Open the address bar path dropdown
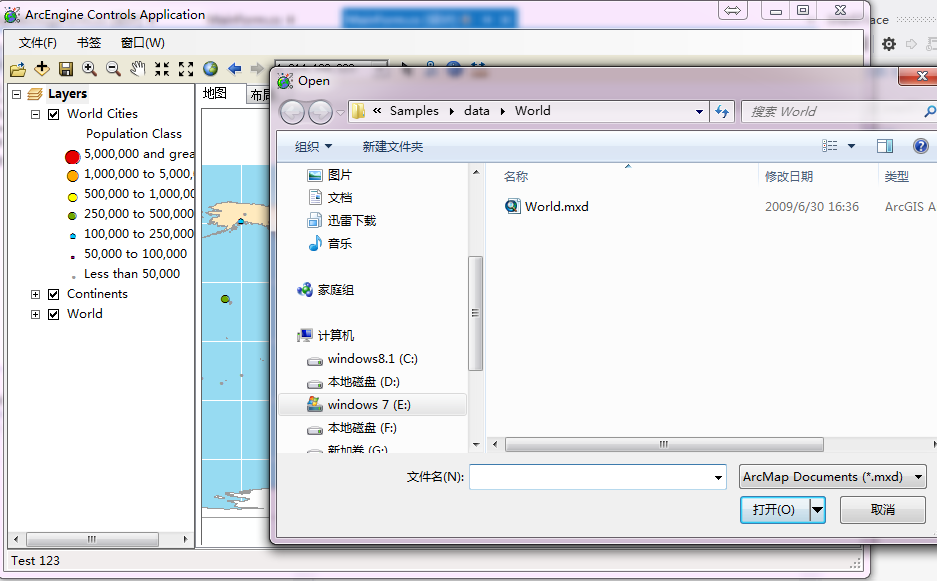Viewport: 937px width, 581px height. [x=699, y=112]
